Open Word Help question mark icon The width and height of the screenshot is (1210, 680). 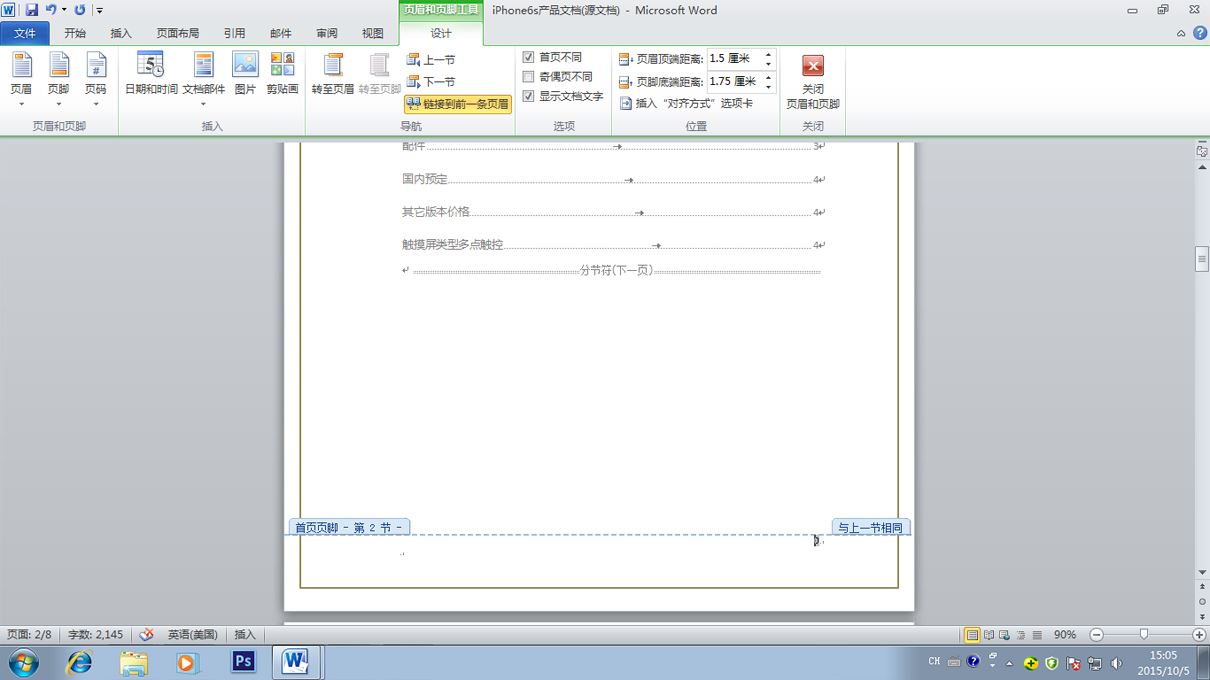[x=1198, y=33]
